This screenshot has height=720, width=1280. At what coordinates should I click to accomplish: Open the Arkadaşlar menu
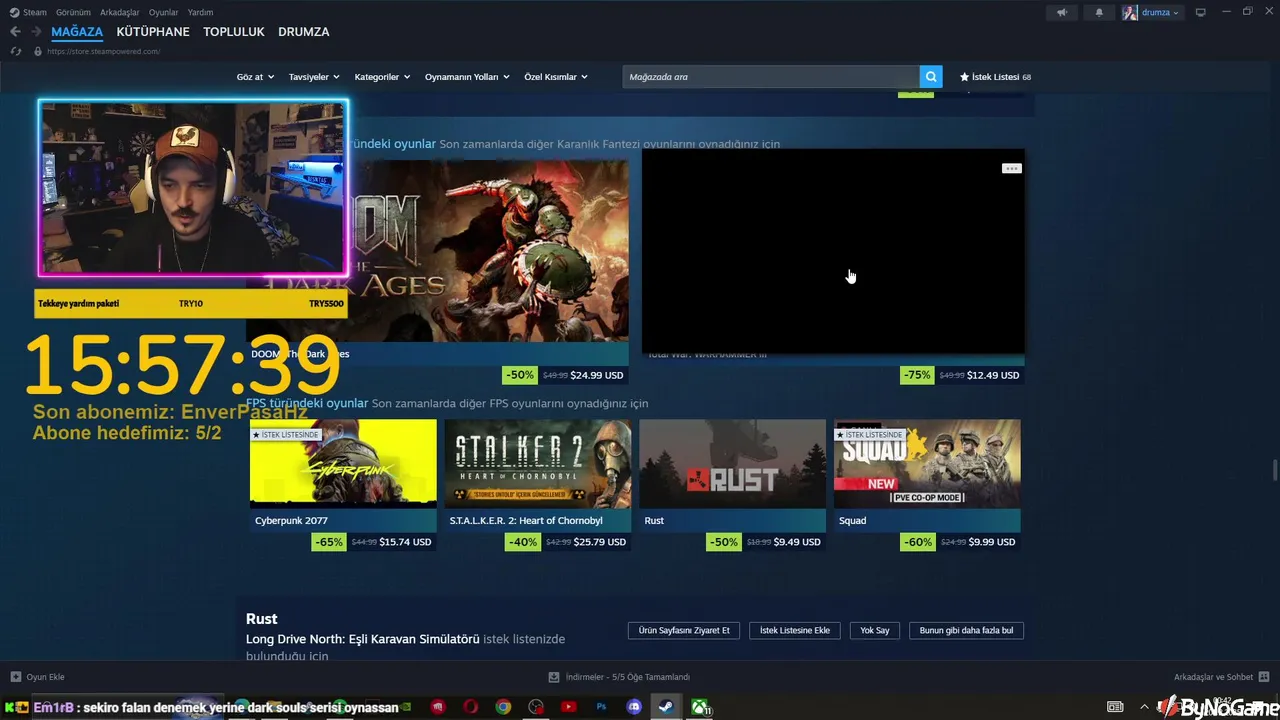coord(119,12)
